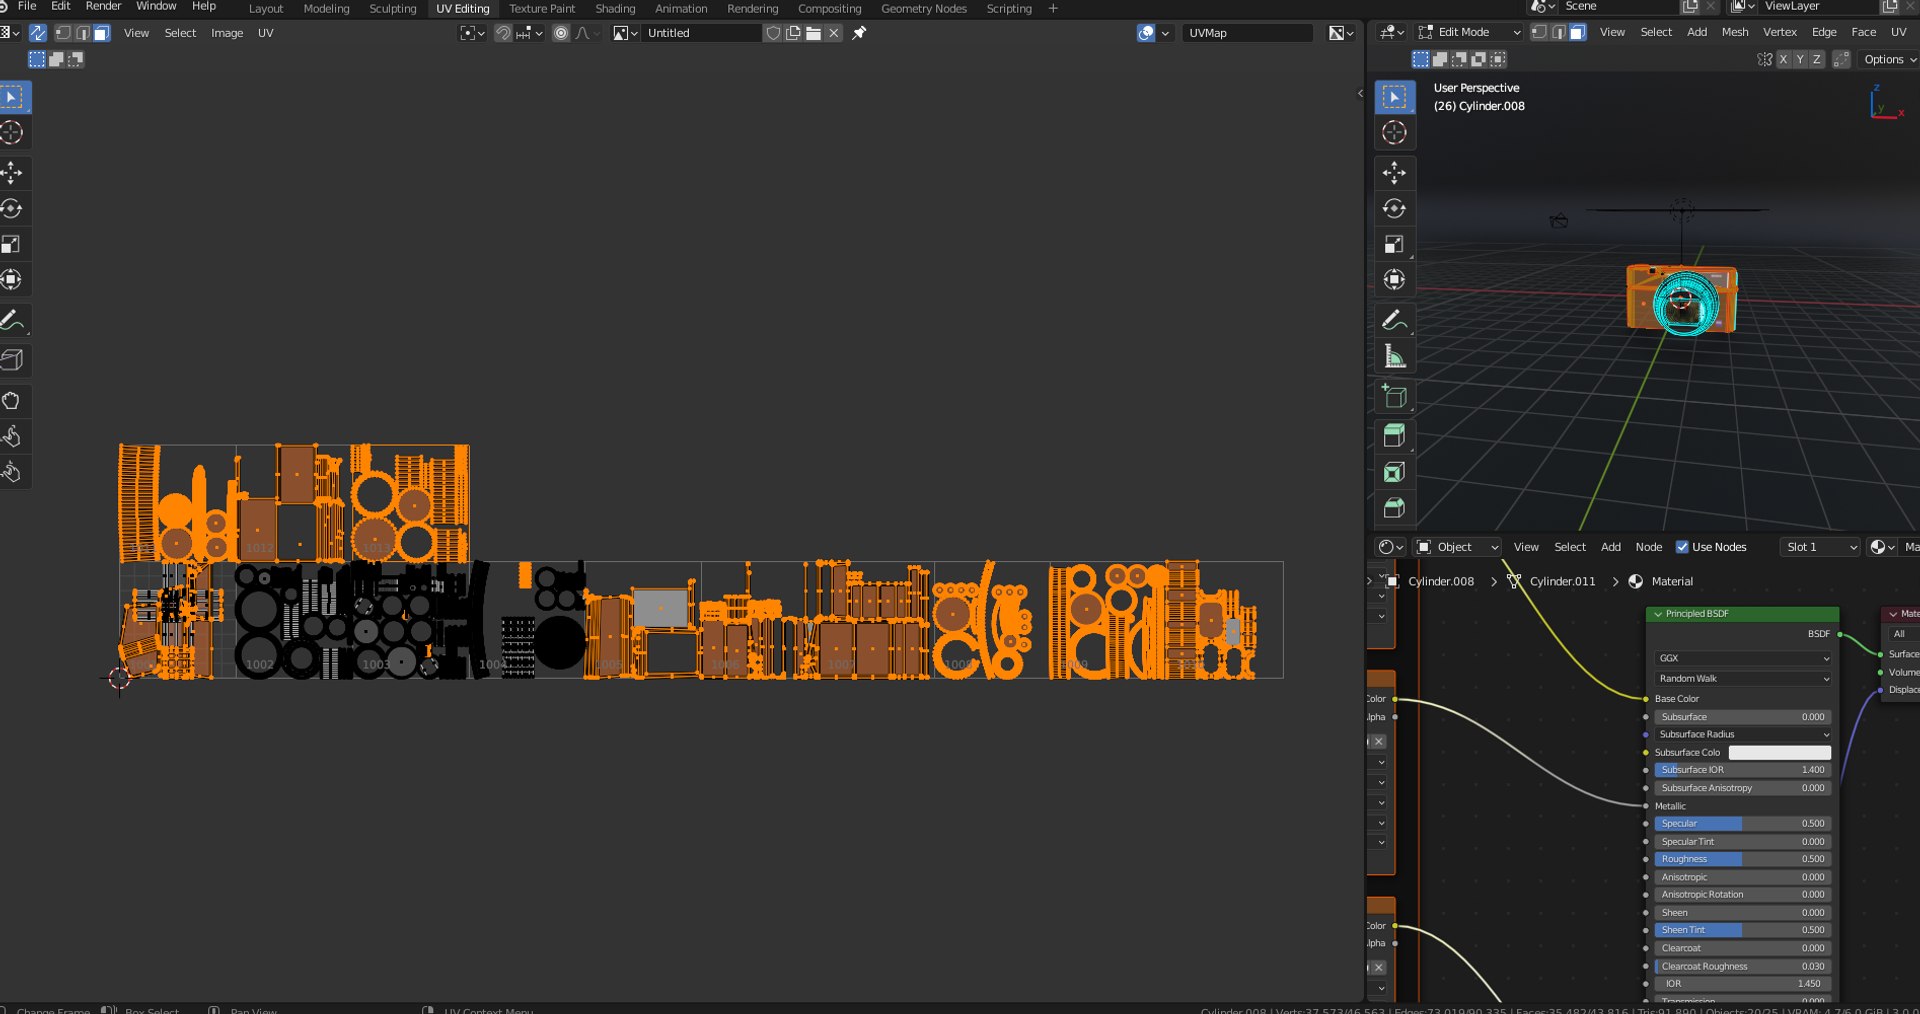The height and width of the screenshot is (1014, 1920).
Task: Toggle fake user shield for Untitled image
Action: (773, 33)
